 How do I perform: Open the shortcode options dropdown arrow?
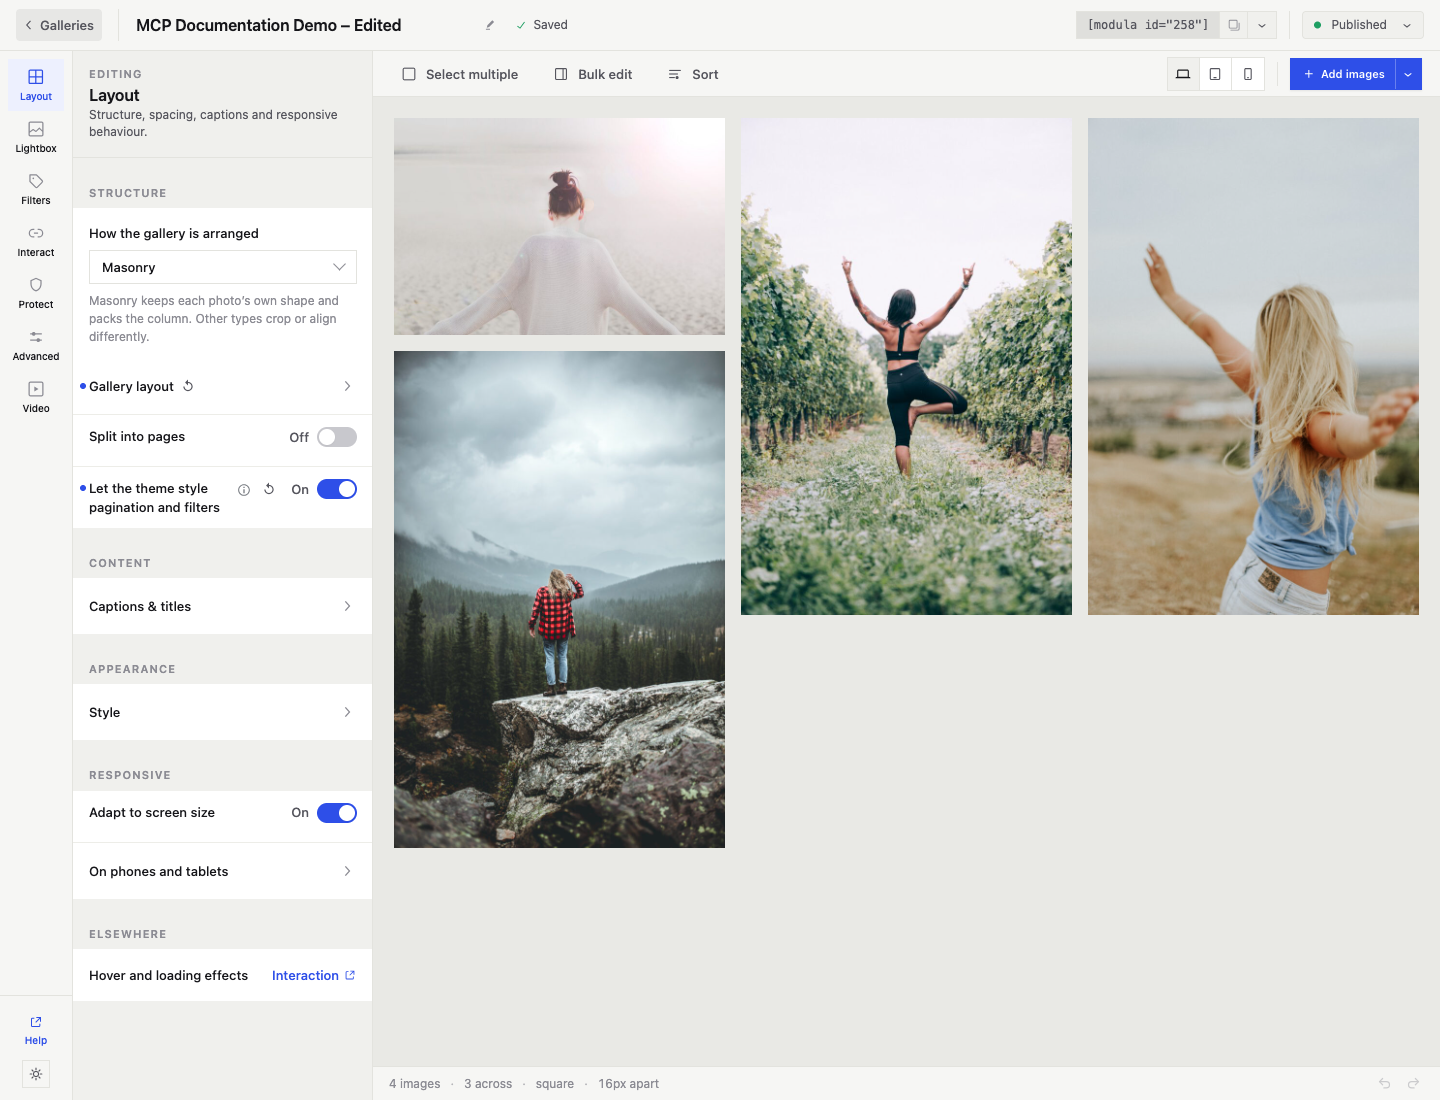(1262, 25)
